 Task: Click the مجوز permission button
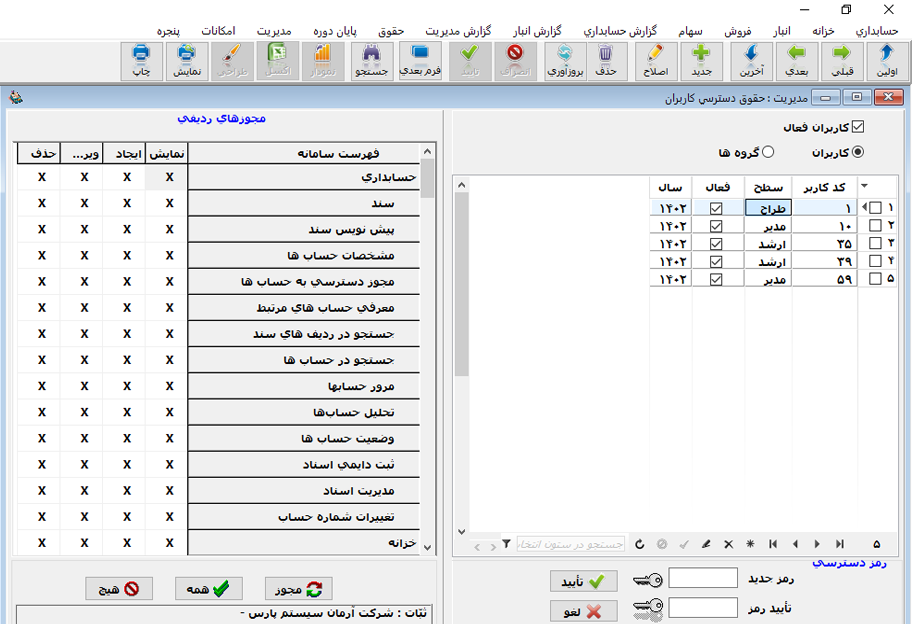(298, 589)
